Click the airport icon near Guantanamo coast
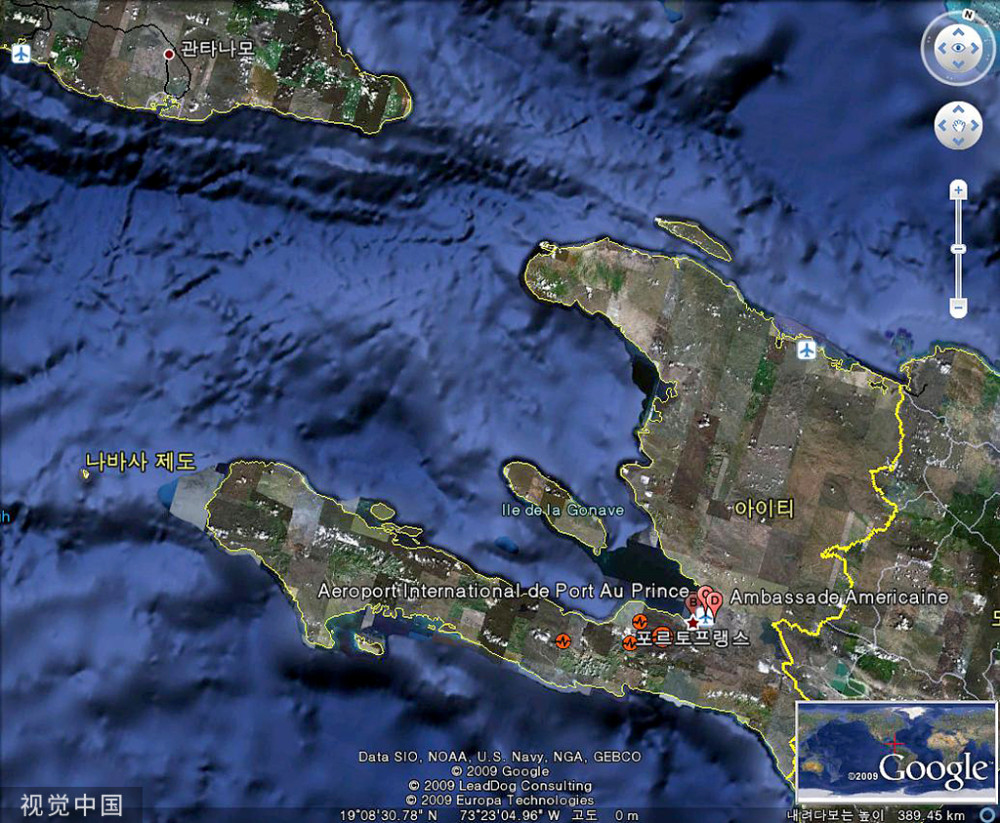 pyautogui.click(x=21, y=53)
